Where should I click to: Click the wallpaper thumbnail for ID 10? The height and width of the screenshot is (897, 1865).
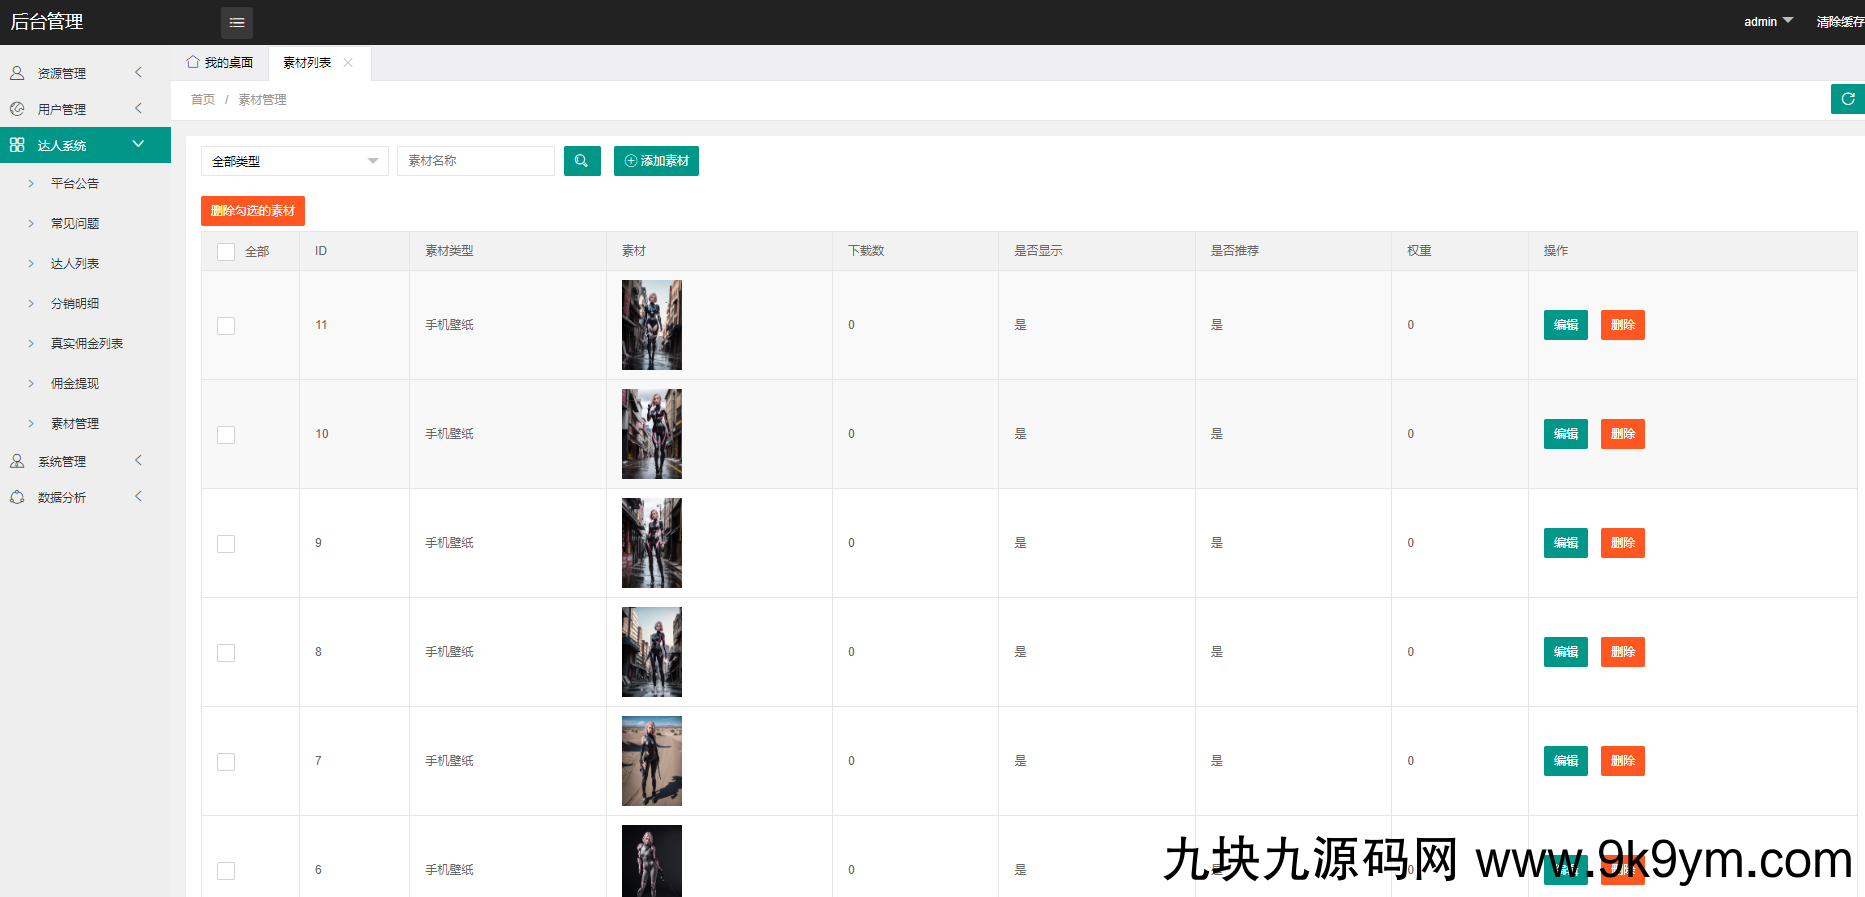click(652, 434)
